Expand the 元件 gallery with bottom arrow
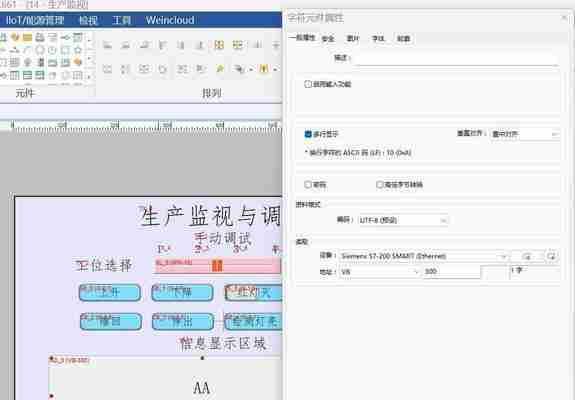The width and height of the screenshot is (575, 400). 89,77
